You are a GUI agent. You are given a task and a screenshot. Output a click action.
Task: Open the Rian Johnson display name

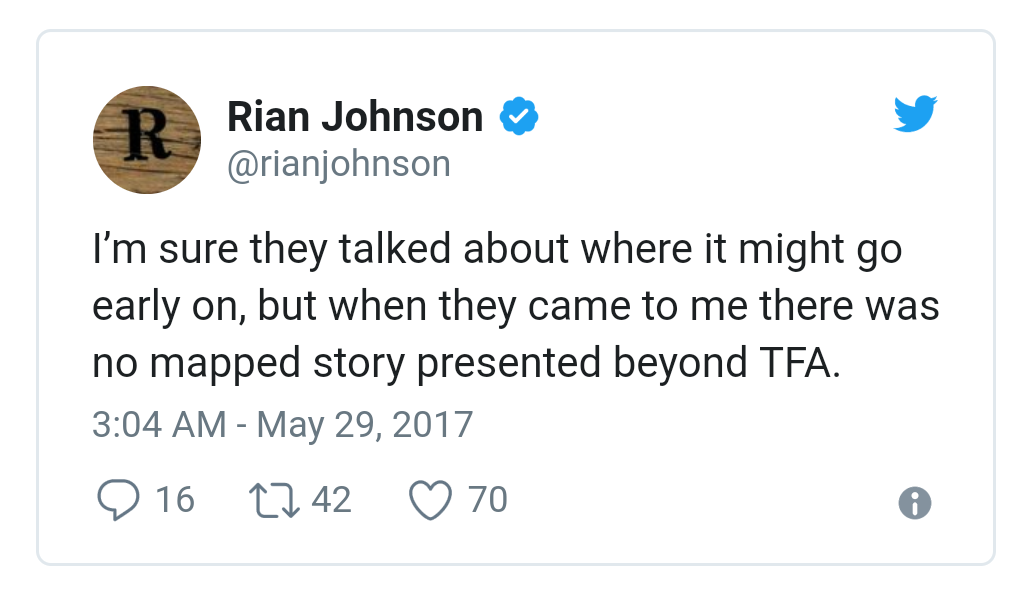355,117
